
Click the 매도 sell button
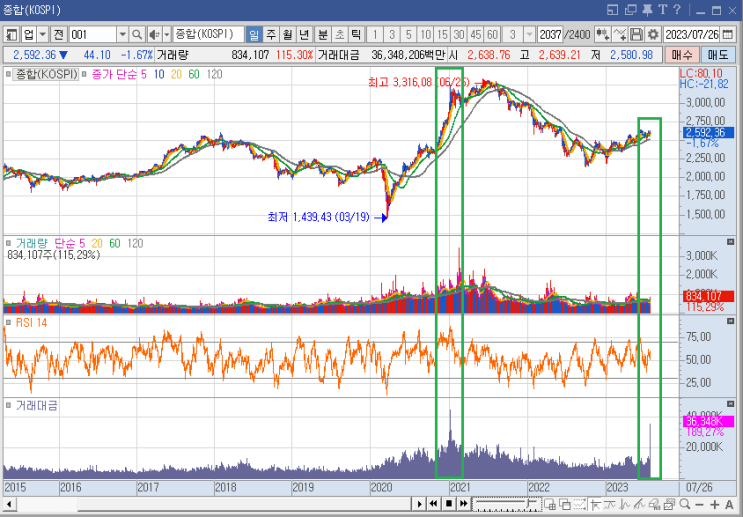718,55
